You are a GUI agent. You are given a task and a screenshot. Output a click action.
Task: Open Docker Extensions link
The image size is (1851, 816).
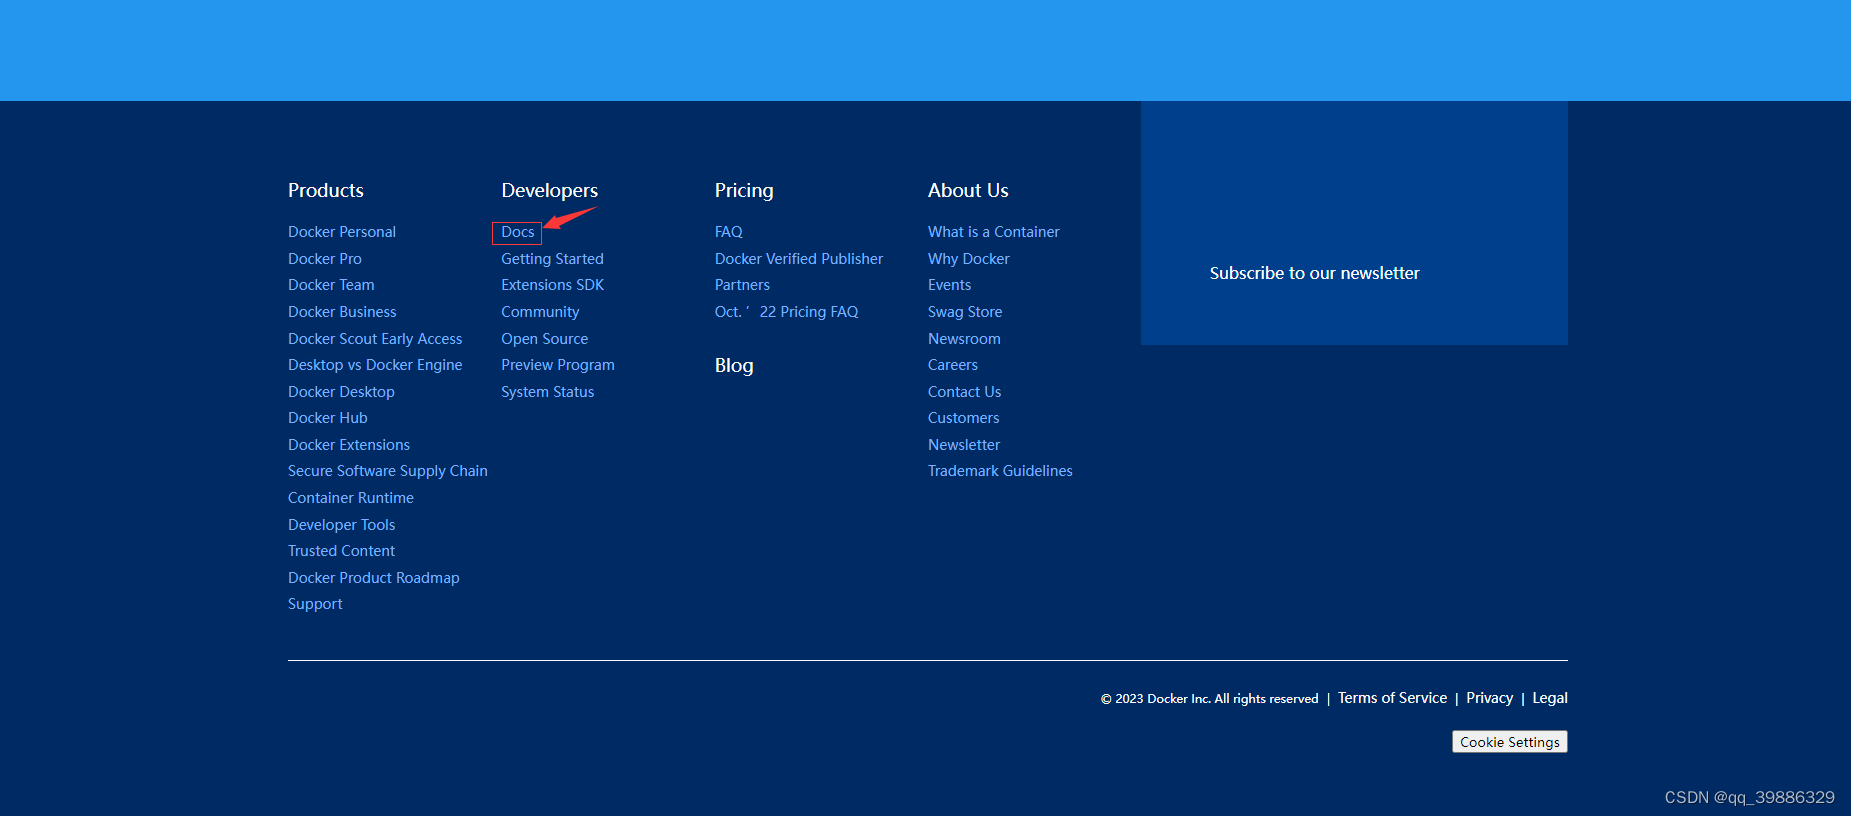coord(349,445)
